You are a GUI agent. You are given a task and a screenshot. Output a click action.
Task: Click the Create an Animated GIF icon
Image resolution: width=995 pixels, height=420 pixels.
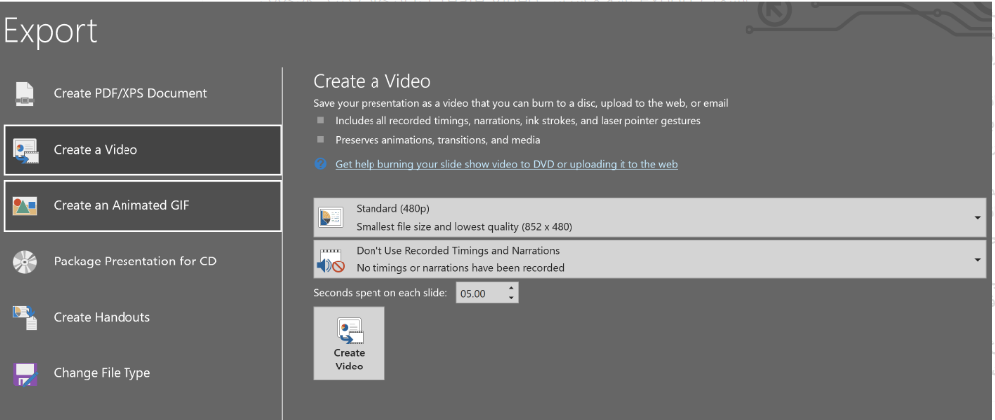tap(25, 206)
